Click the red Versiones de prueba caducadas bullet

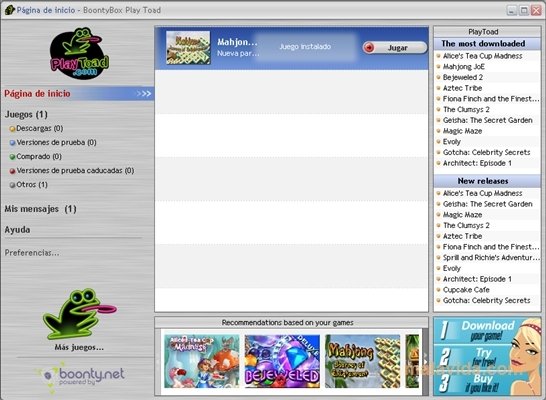coord(13,171)
